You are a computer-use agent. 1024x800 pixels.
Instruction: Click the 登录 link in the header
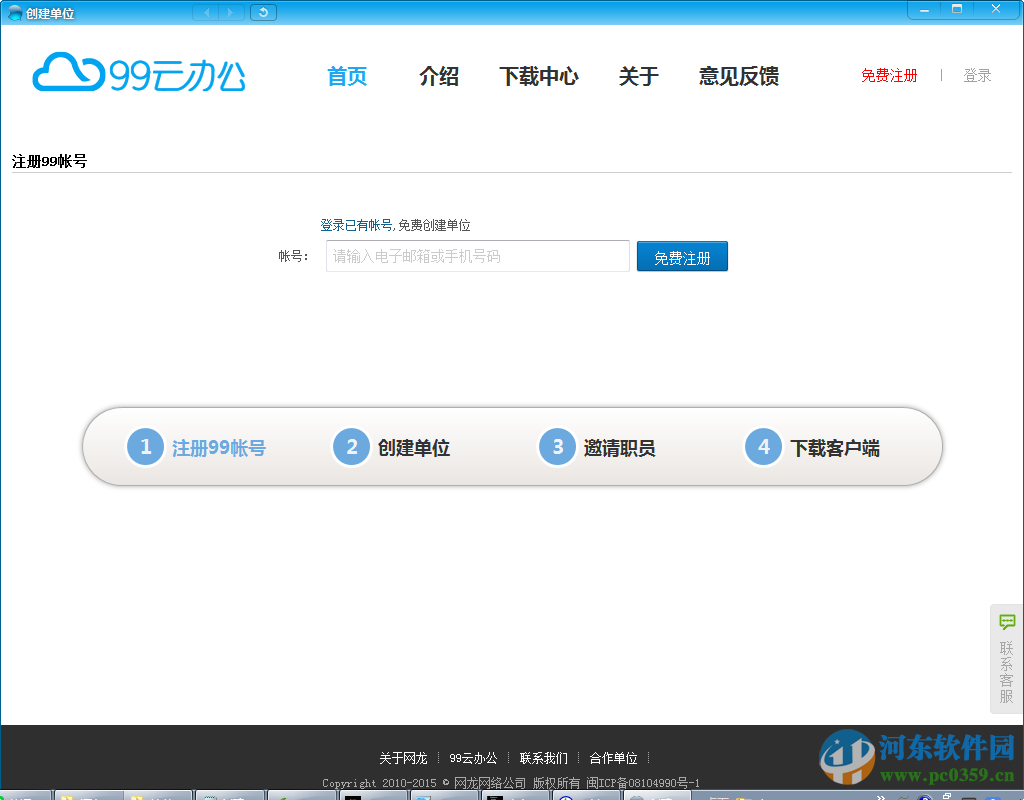coord(977,76)
